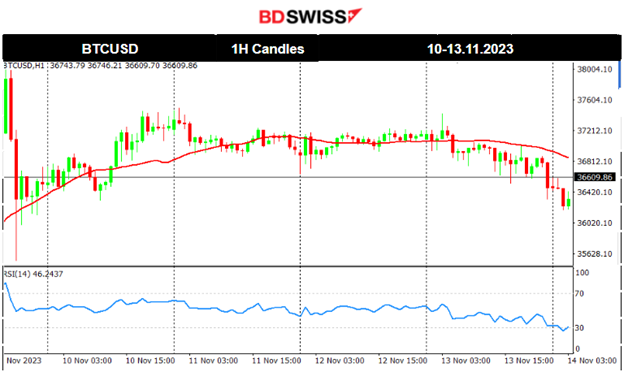Click time label 13 Nov 03:00
The width and height of the screenshot is (624, 372).
click(466, 360)
